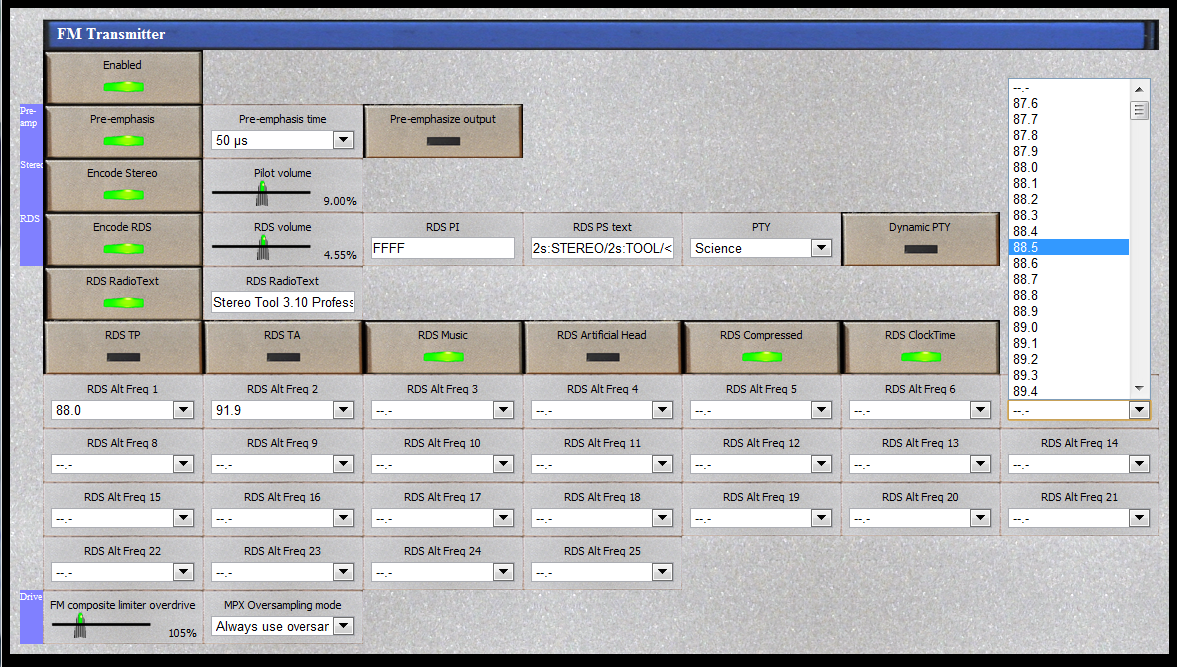Toggle RDS ClockTime
The width and height of the screenshot is (1177, 667).
click(x=920, y=347)
